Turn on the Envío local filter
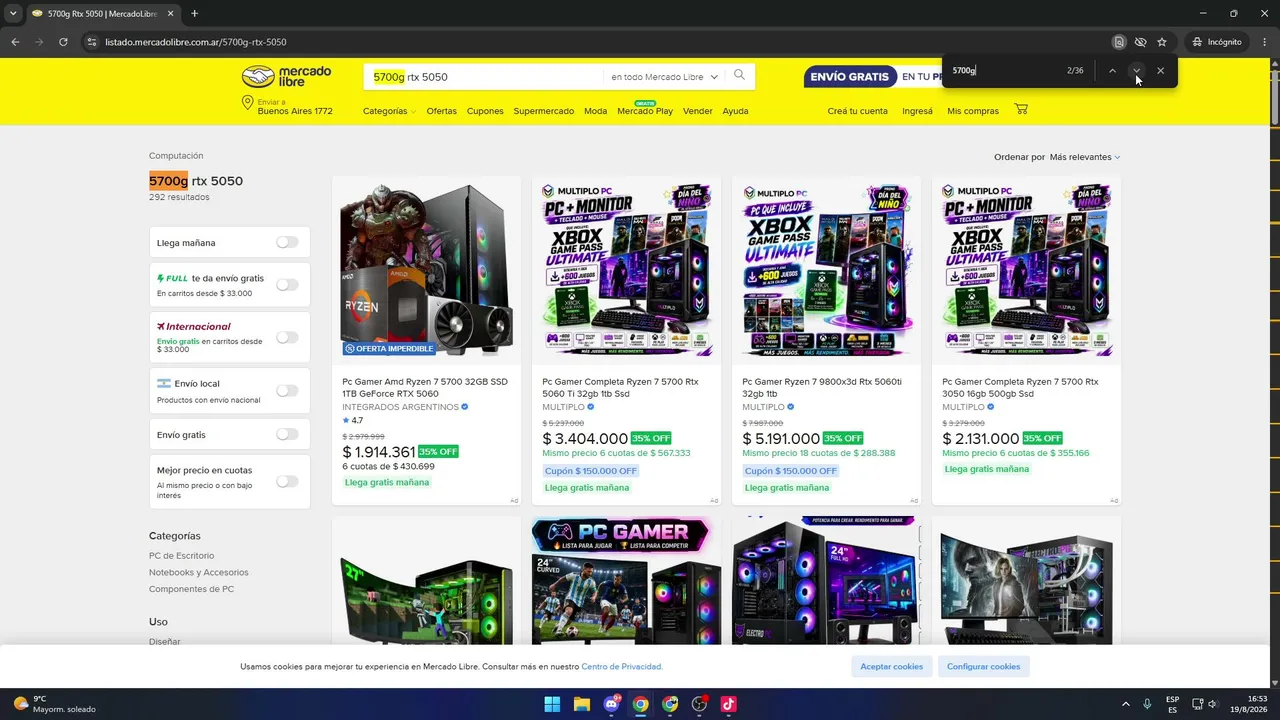1280x720 pixels. click(287, 391)
